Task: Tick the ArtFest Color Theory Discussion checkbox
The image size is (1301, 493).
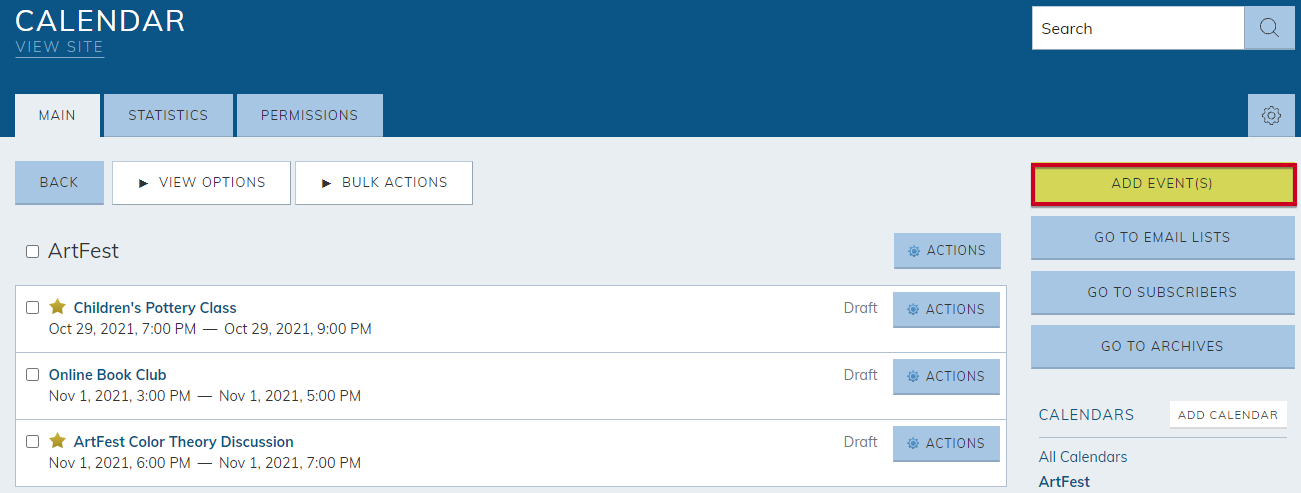Action: tap(32, 442)
